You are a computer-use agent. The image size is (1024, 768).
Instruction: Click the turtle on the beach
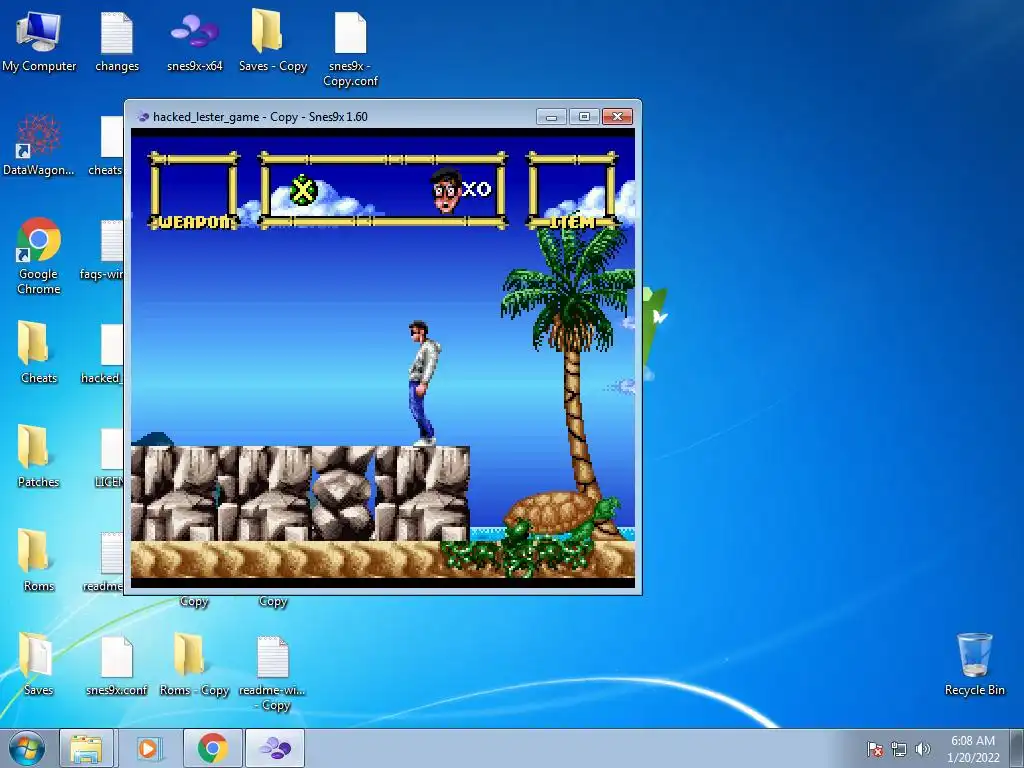click(x=562, y=515)
